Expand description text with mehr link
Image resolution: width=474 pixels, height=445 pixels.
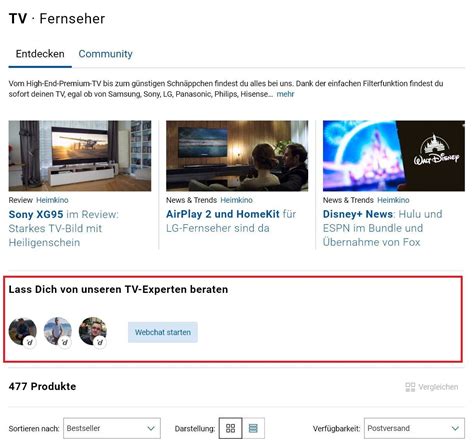pyautogui.click(x=285, y=94)
